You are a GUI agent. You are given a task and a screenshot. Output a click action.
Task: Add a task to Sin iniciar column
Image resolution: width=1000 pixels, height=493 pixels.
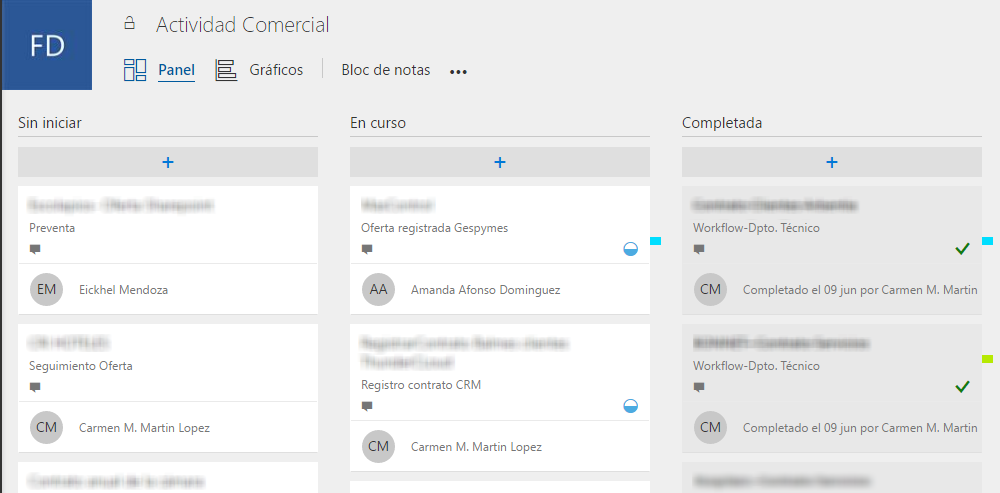[168, 162]
